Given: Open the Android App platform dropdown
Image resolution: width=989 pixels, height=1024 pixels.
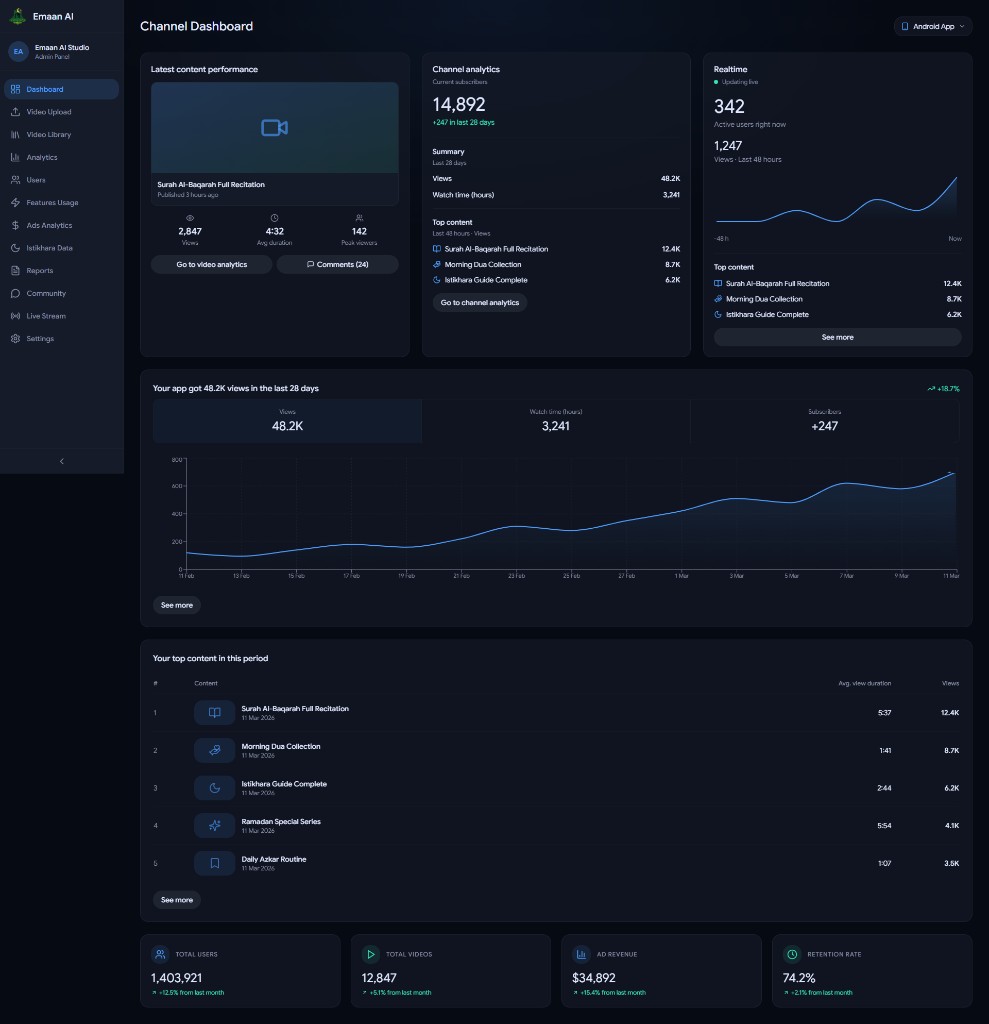Looking at the screenshot, I should pos(933,26).
